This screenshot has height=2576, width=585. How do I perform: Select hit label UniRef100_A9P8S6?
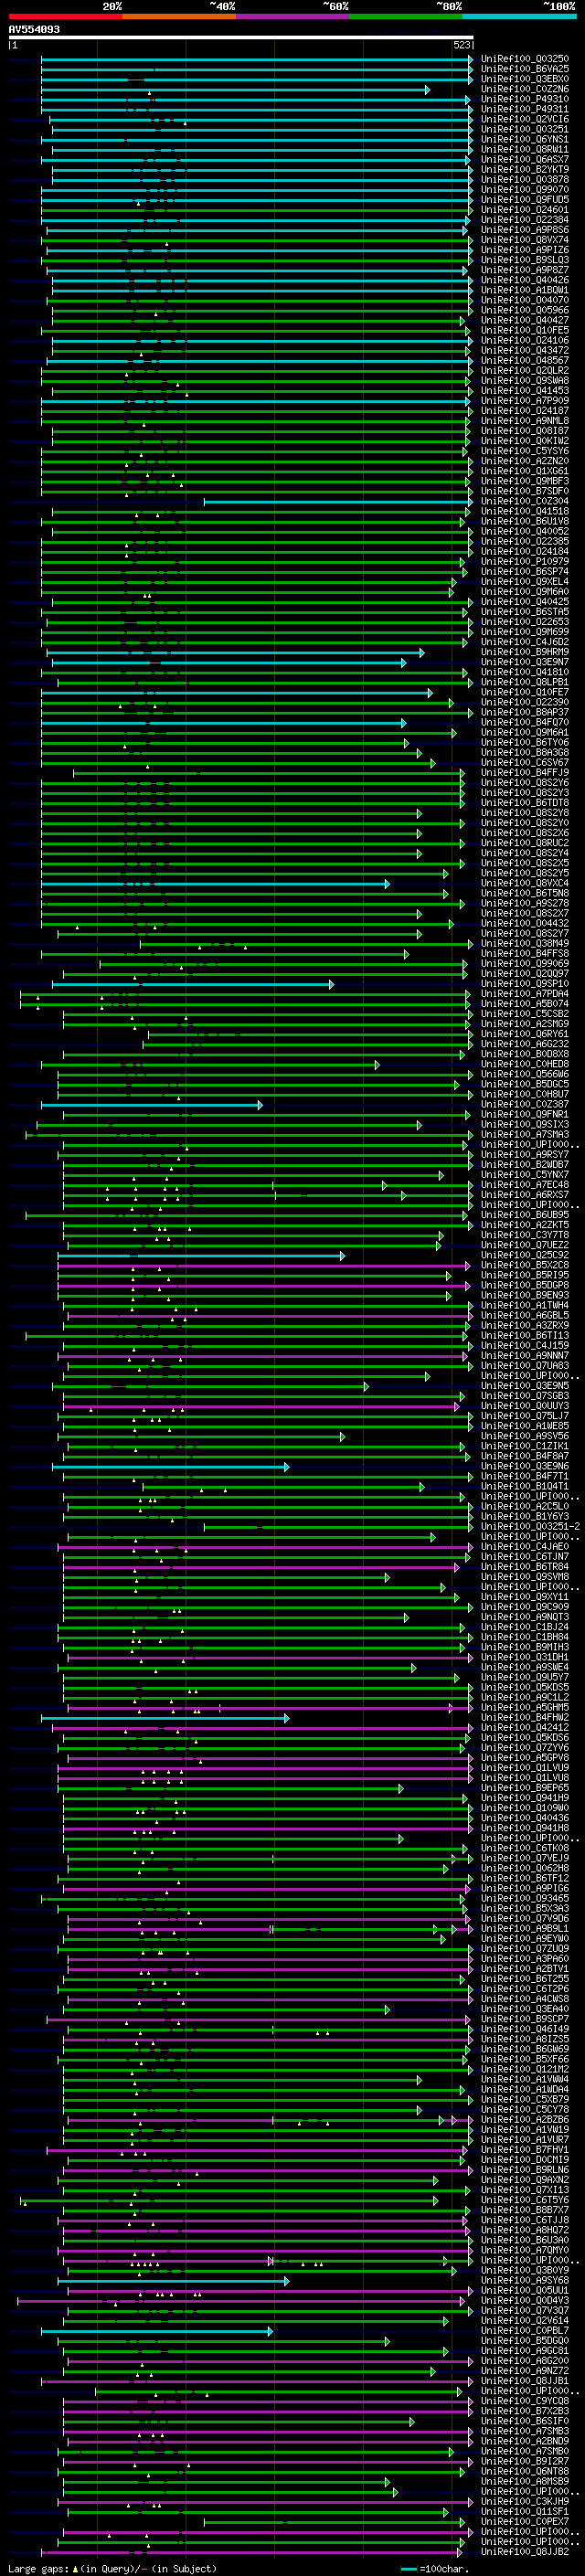pos(524,230)
